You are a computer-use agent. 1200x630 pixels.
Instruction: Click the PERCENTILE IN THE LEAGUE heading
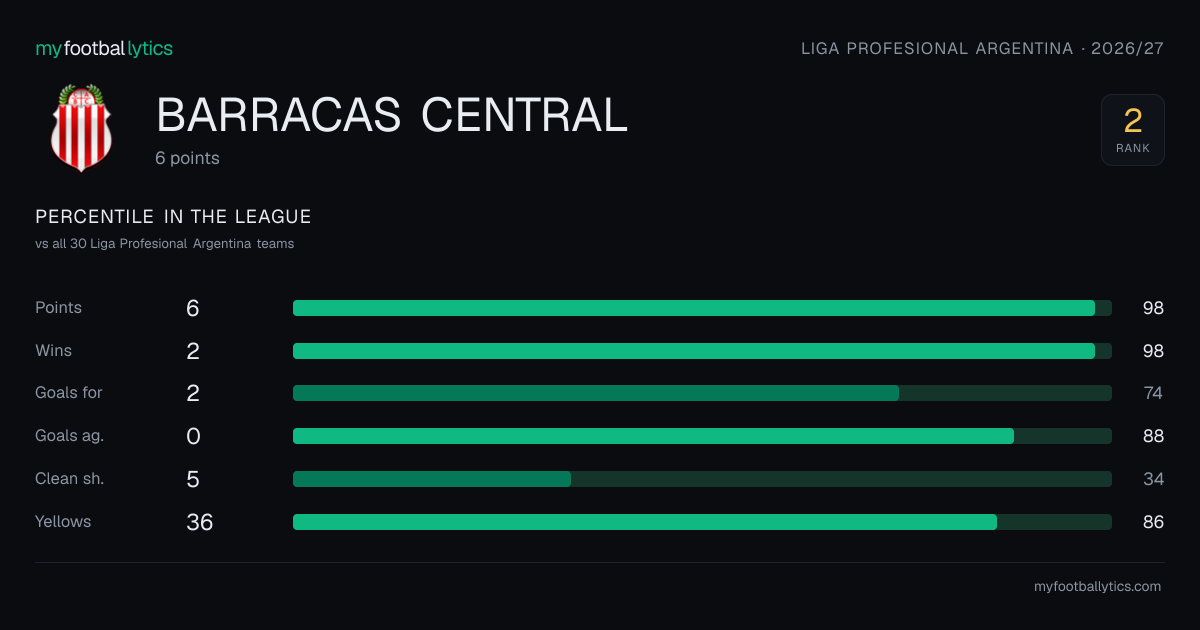pos(173,217)
